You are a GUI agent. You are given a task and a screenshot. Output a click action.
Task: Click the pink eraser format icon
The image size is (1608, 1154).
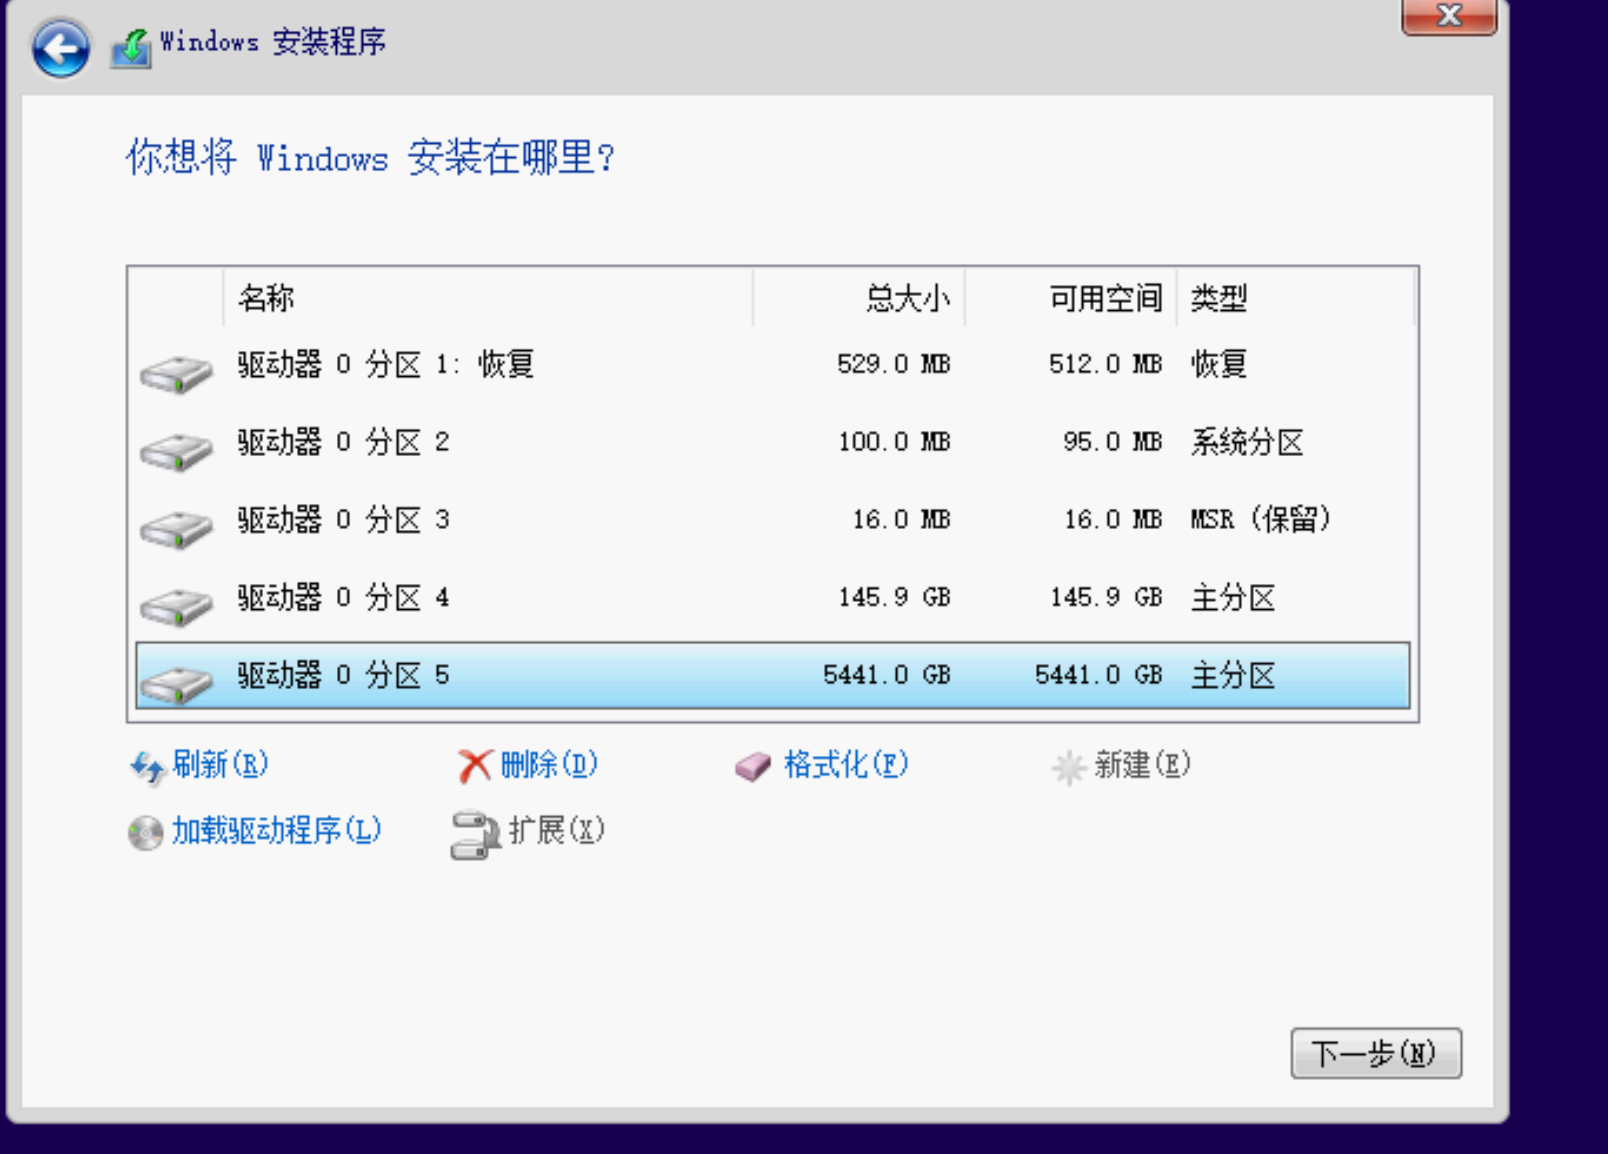point(753,767)
